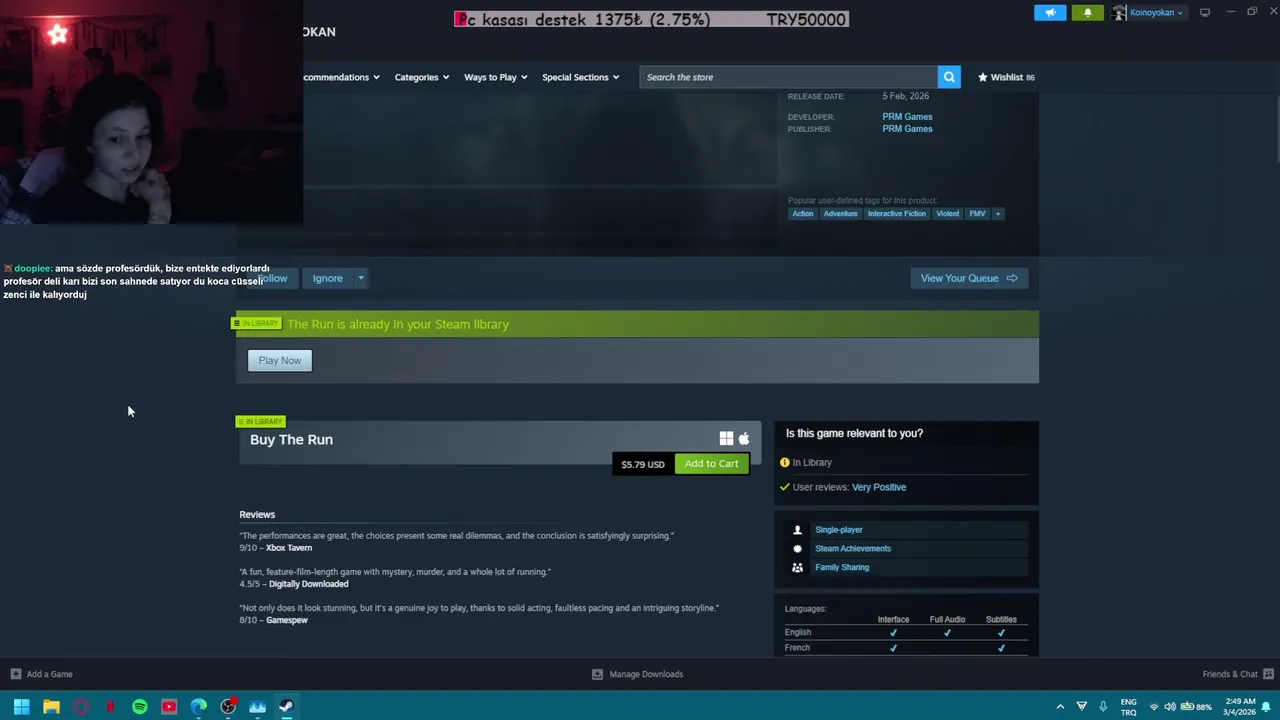Image resolution: width=1280 pixels, height=720 pixels.
Task: Open the PRM Games publisher link
Action: click(907, 129)
